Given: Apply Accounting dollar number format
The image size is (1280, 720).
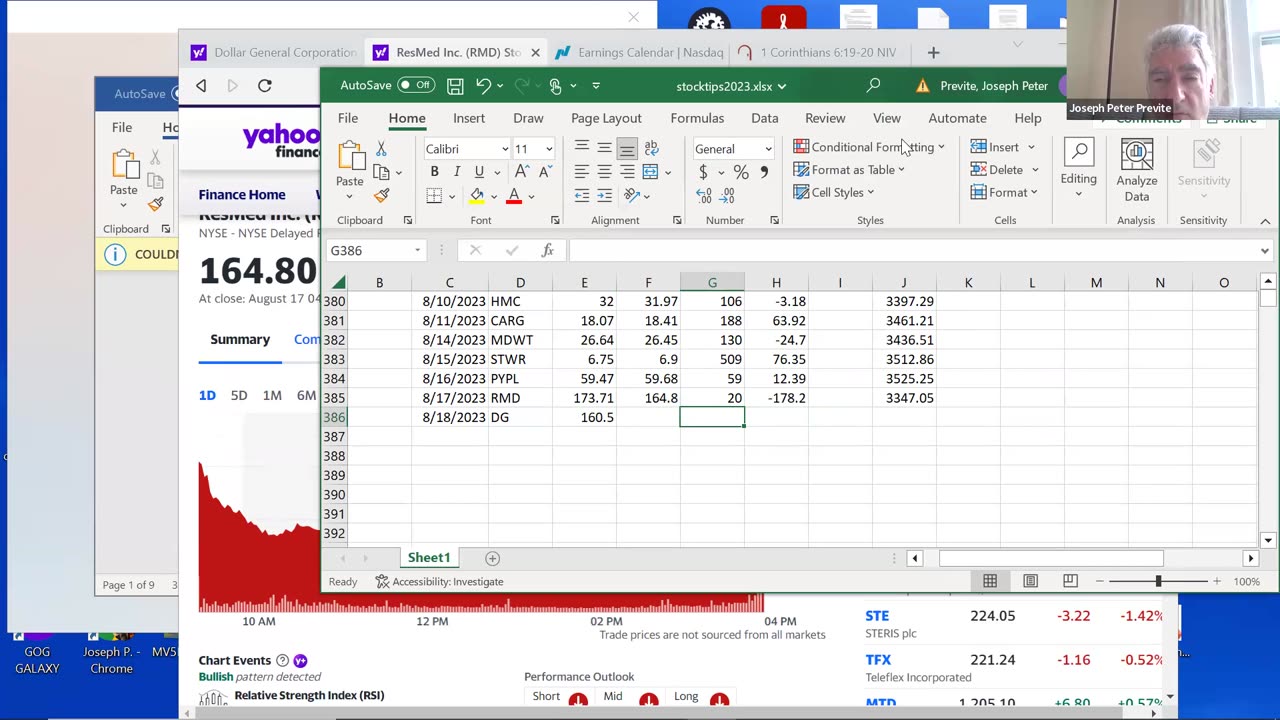Looking at the screenshot, I should pyautogui.click(x=703, y=172).
